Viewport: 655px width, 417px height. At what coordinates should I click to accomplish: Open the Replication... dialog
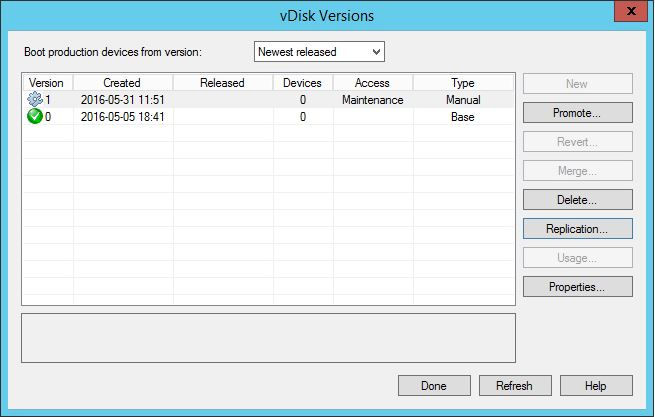pyautogui.click(x=578, y=229)
